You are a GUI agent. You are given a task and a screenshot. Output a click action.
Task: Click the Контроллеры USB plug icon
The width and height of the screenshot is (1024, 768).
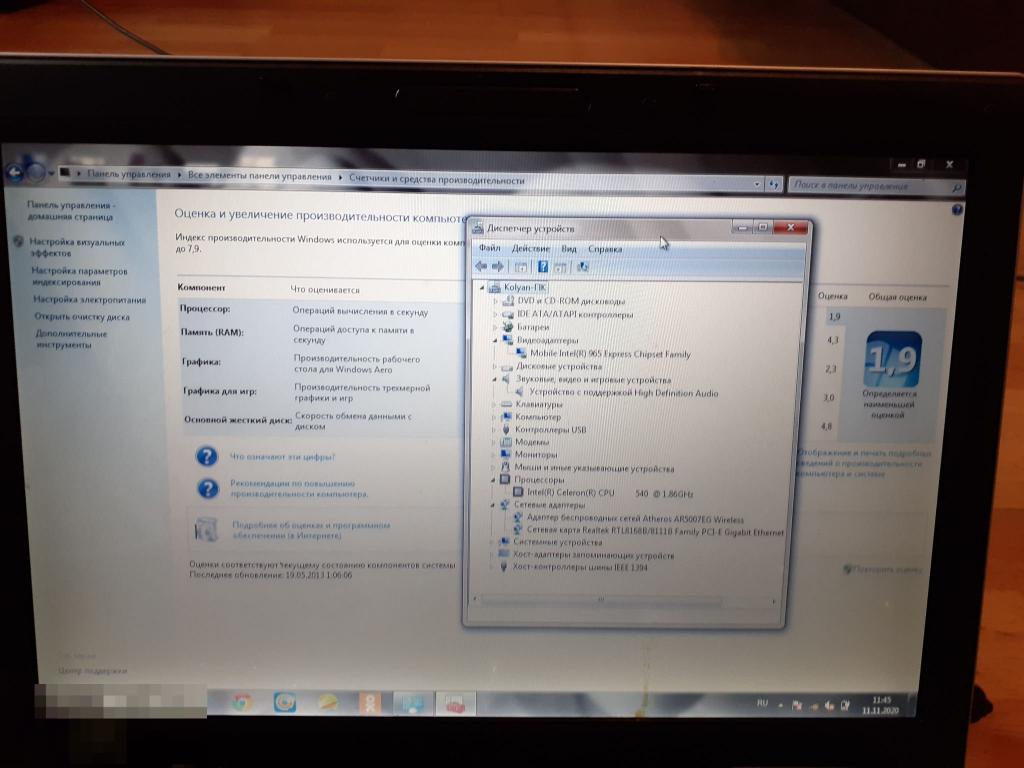[505, 429]
